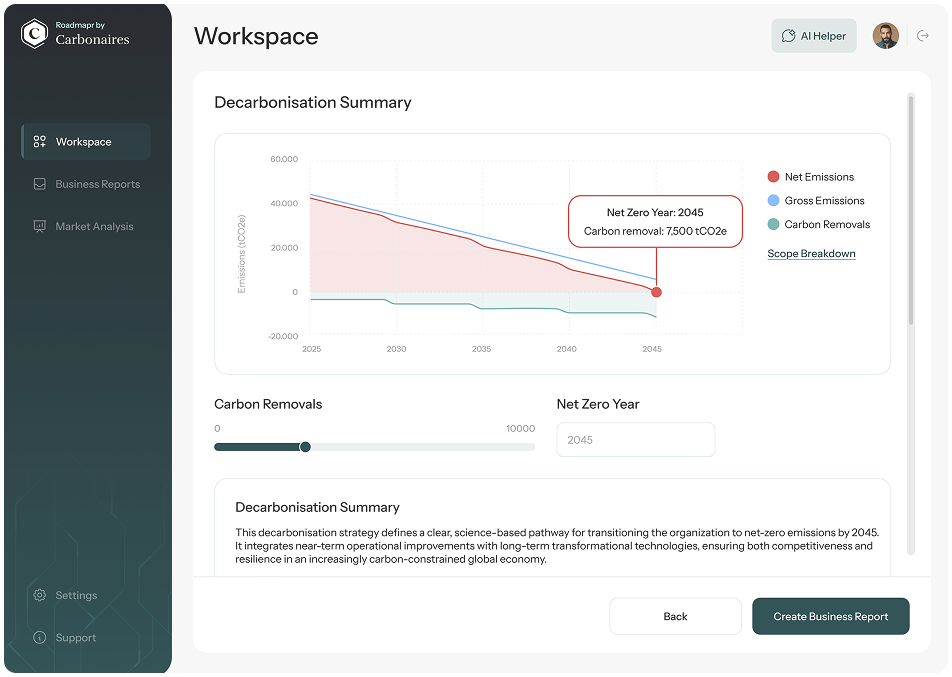Click the Back button

coord(675,616)
